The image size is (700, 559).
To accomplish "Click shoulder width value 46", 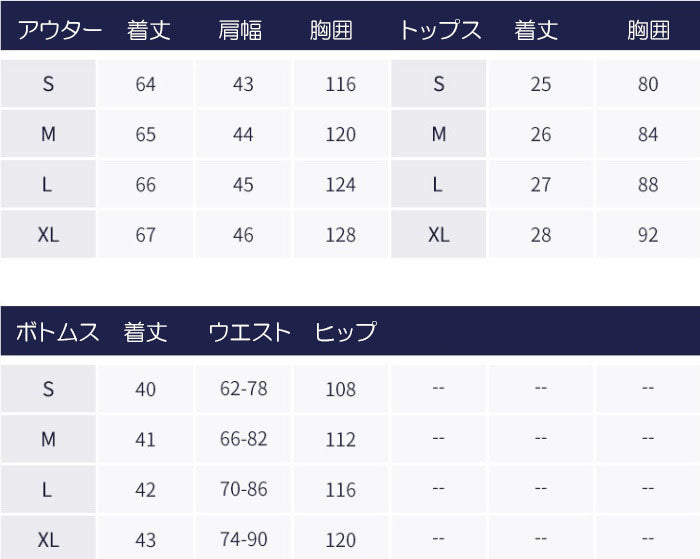I will (243, 235).
